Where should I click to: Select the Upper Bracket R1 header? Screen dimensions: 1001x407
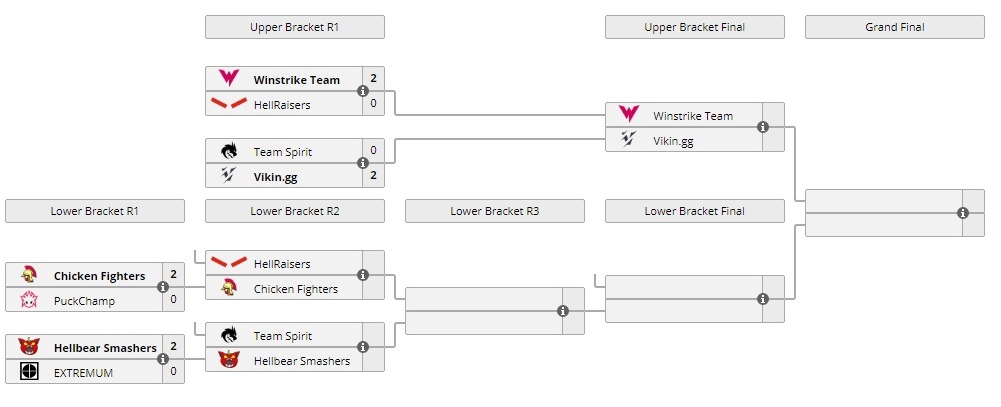294,27
